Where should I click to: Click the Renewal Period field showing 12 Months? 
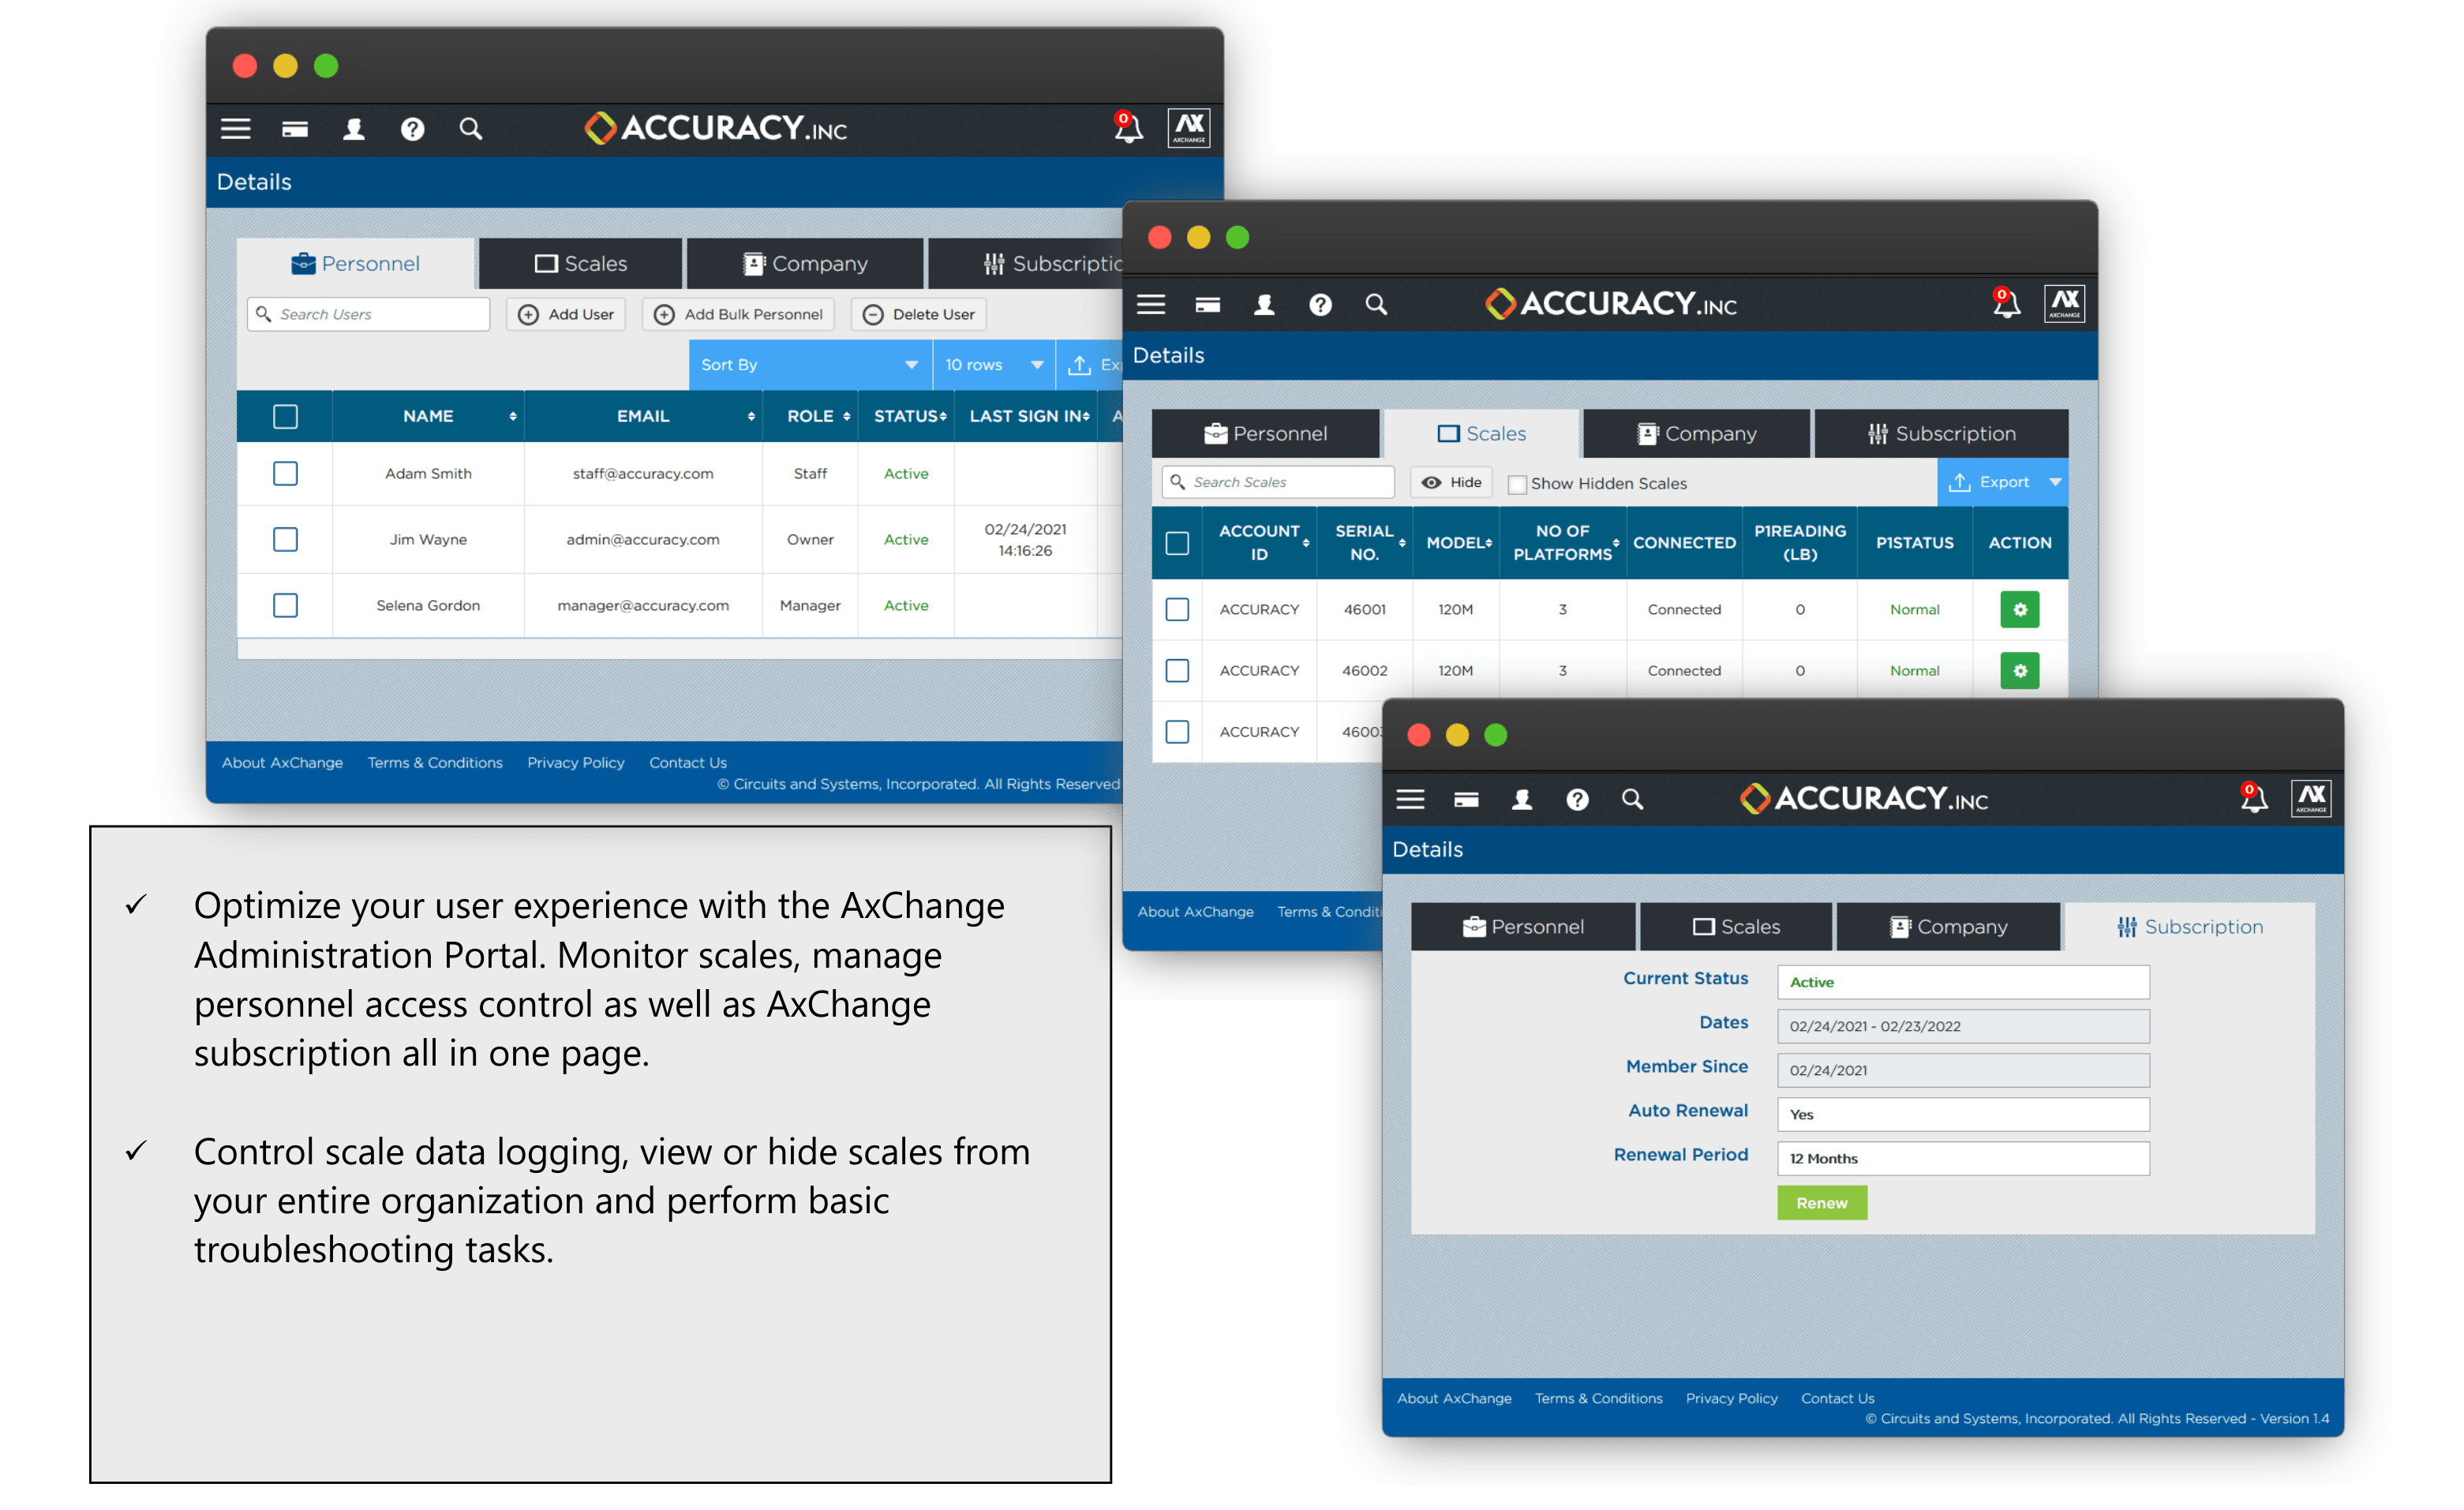pos(1962,1158)
